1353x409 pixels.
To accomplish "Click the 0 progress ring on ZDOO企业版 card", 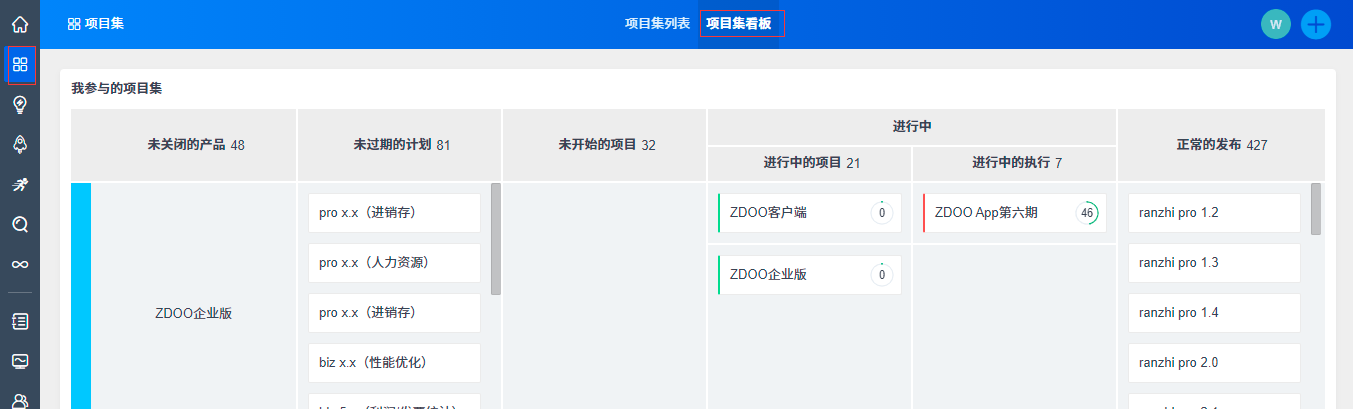I will point(881,275).
